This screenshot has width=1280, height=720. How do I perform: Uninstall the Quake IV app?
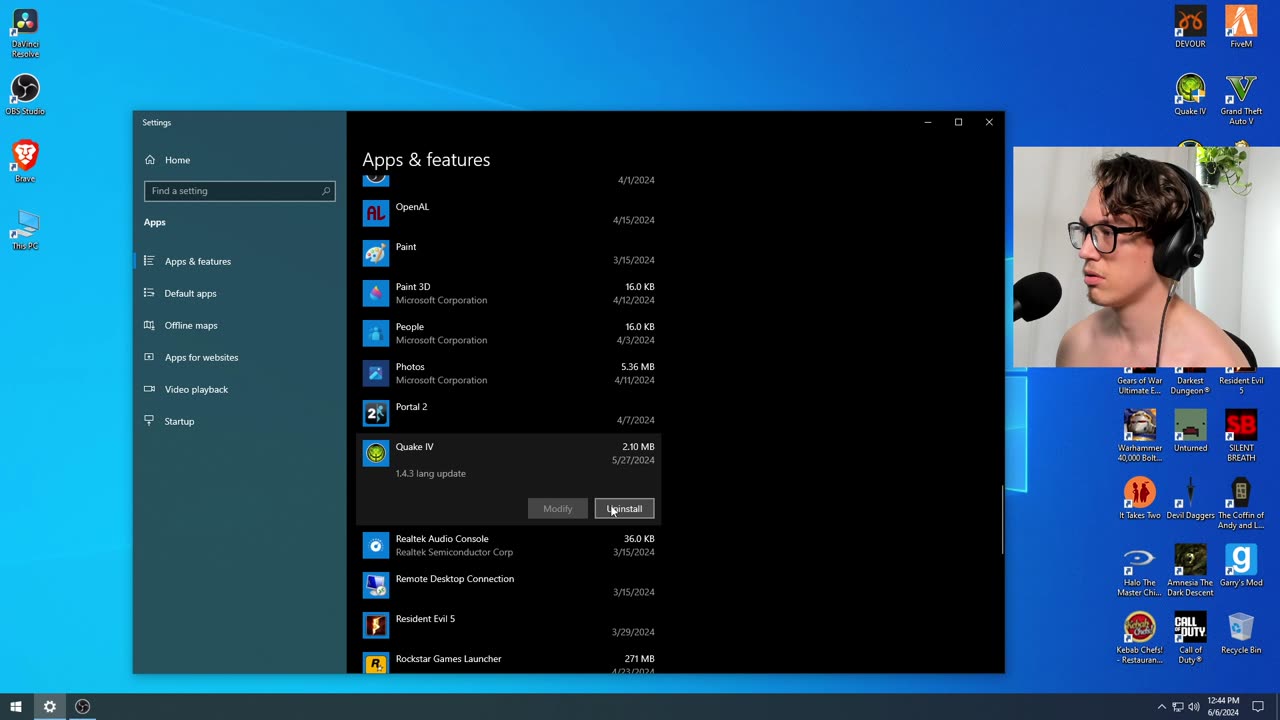click(x=624, y=509)
